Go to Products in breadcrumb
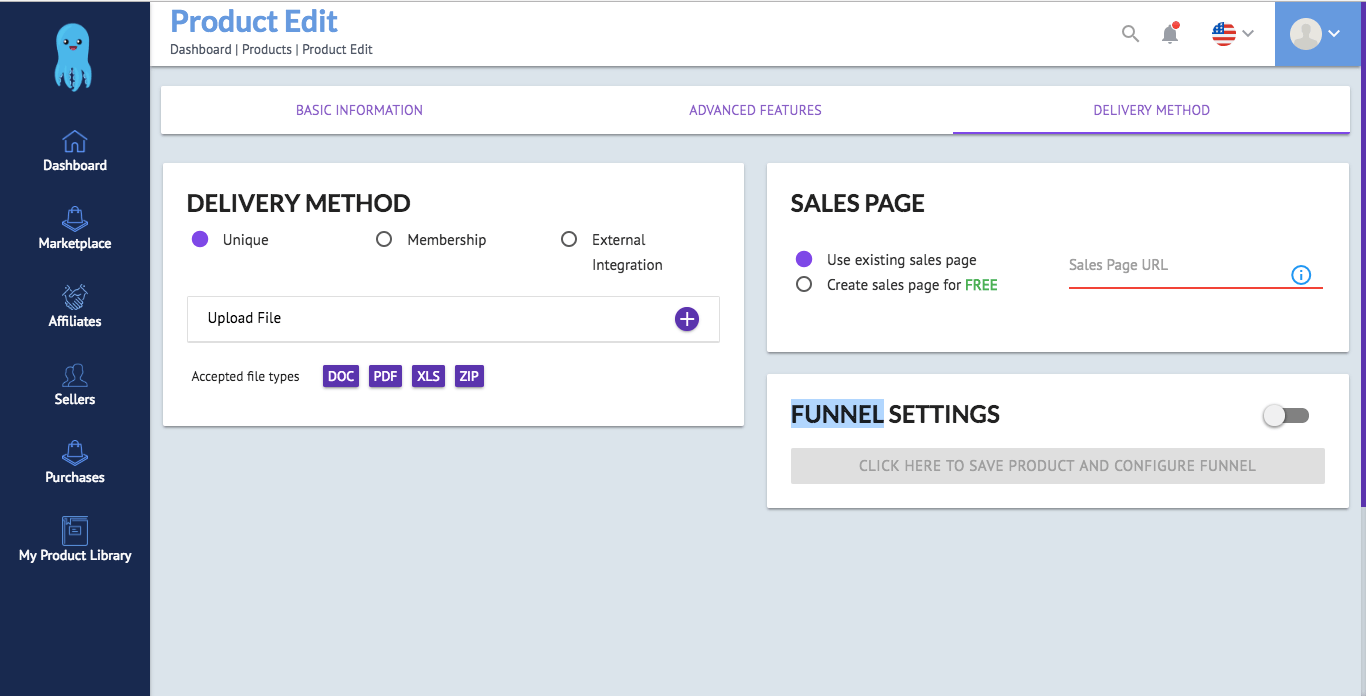Viewport: 1366px width, 696px height. click(267, 49)
